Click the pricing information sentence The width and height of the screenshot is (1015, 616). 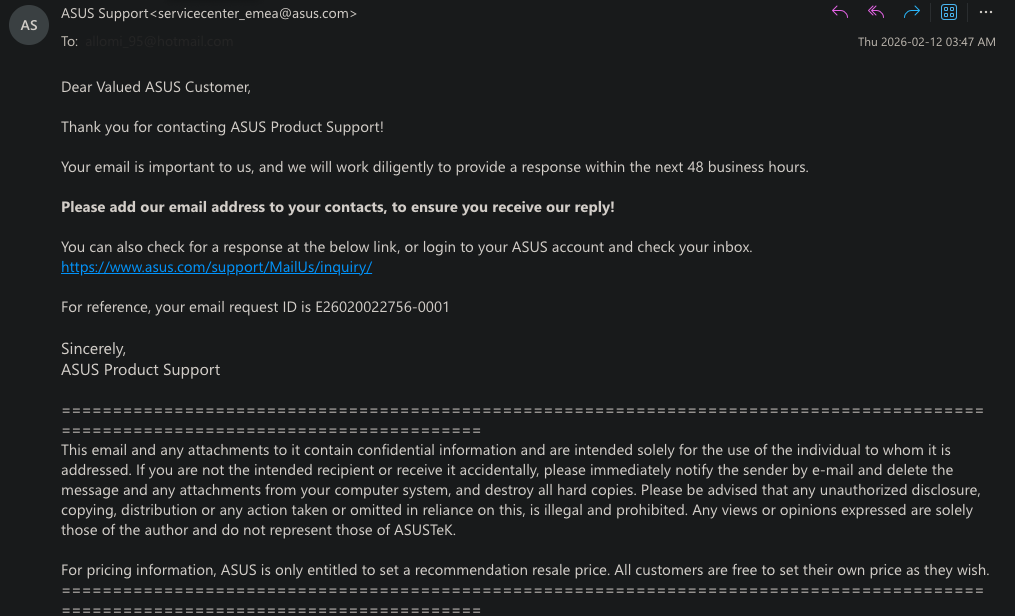[x=524, y=570]
